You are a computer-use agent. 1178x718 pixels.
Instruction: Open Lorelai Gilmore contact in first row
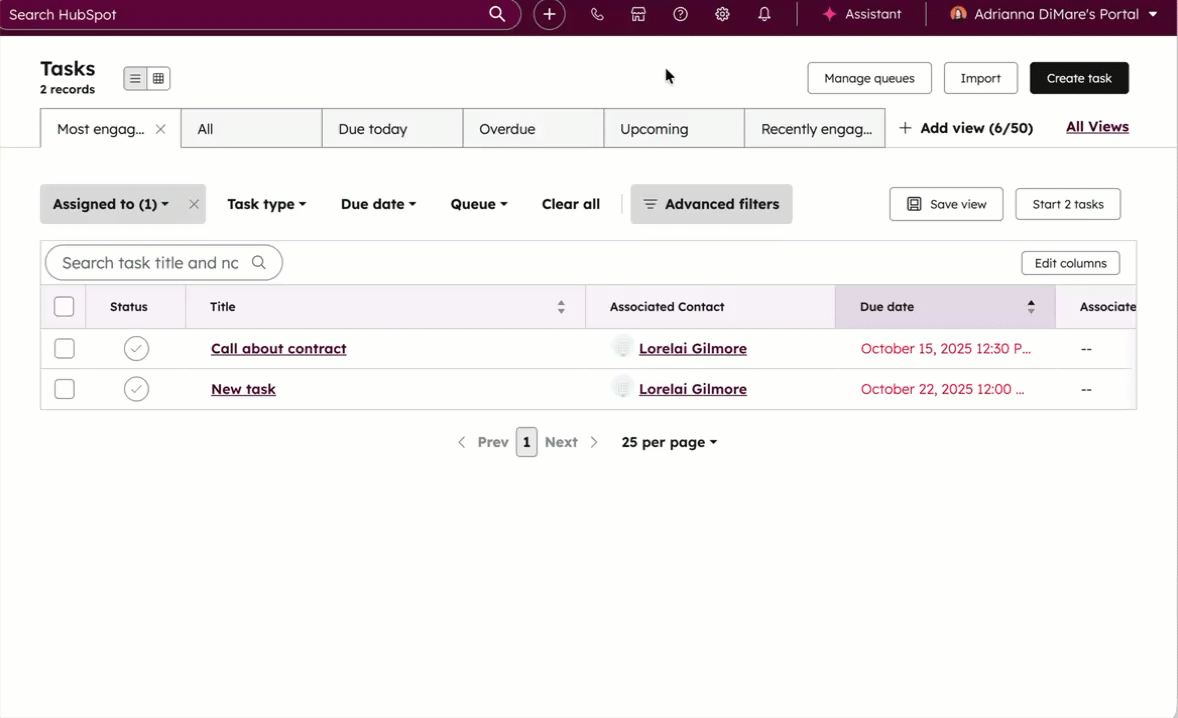click(693, 348)
